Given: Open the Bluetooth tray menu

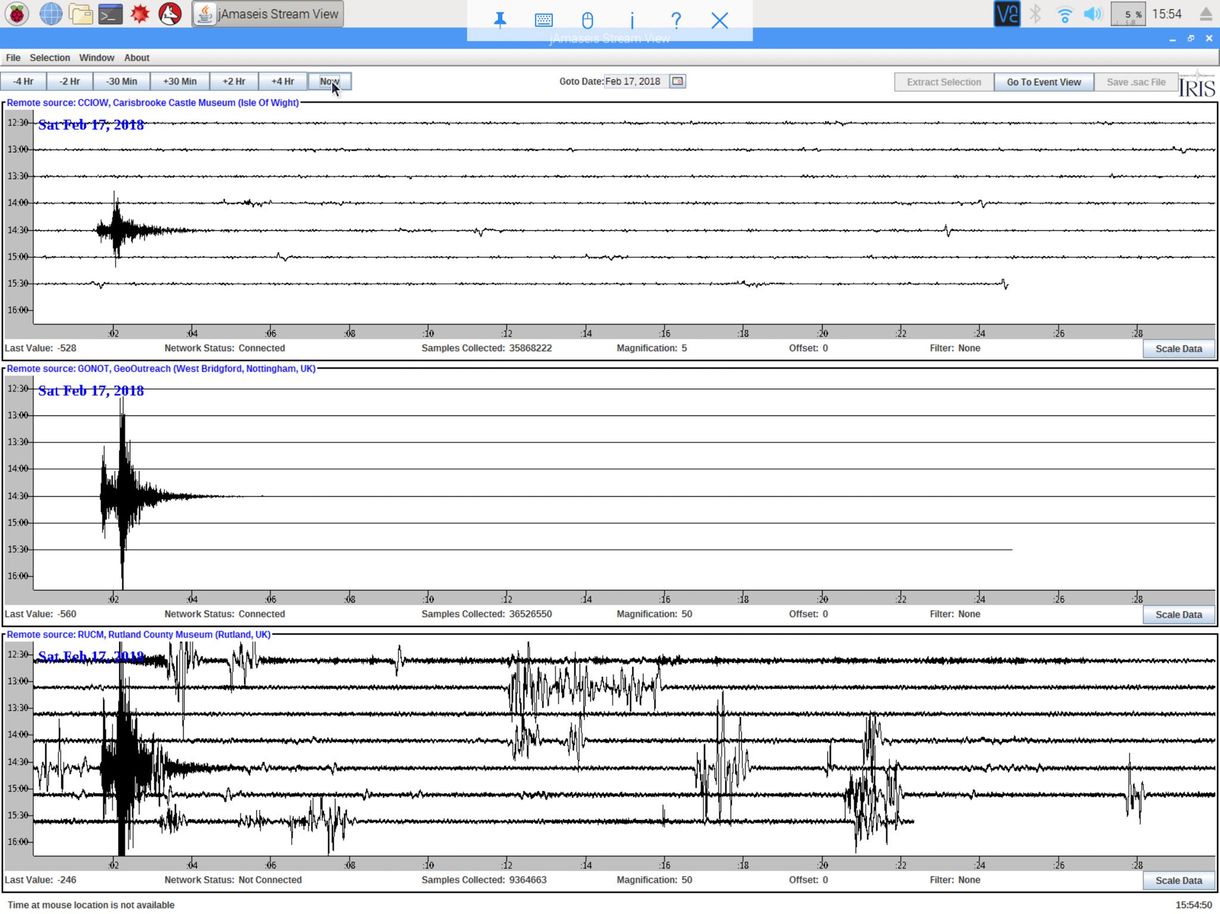Looking at the screenshot, I should pyautogui.click(x=1036, y=14).
